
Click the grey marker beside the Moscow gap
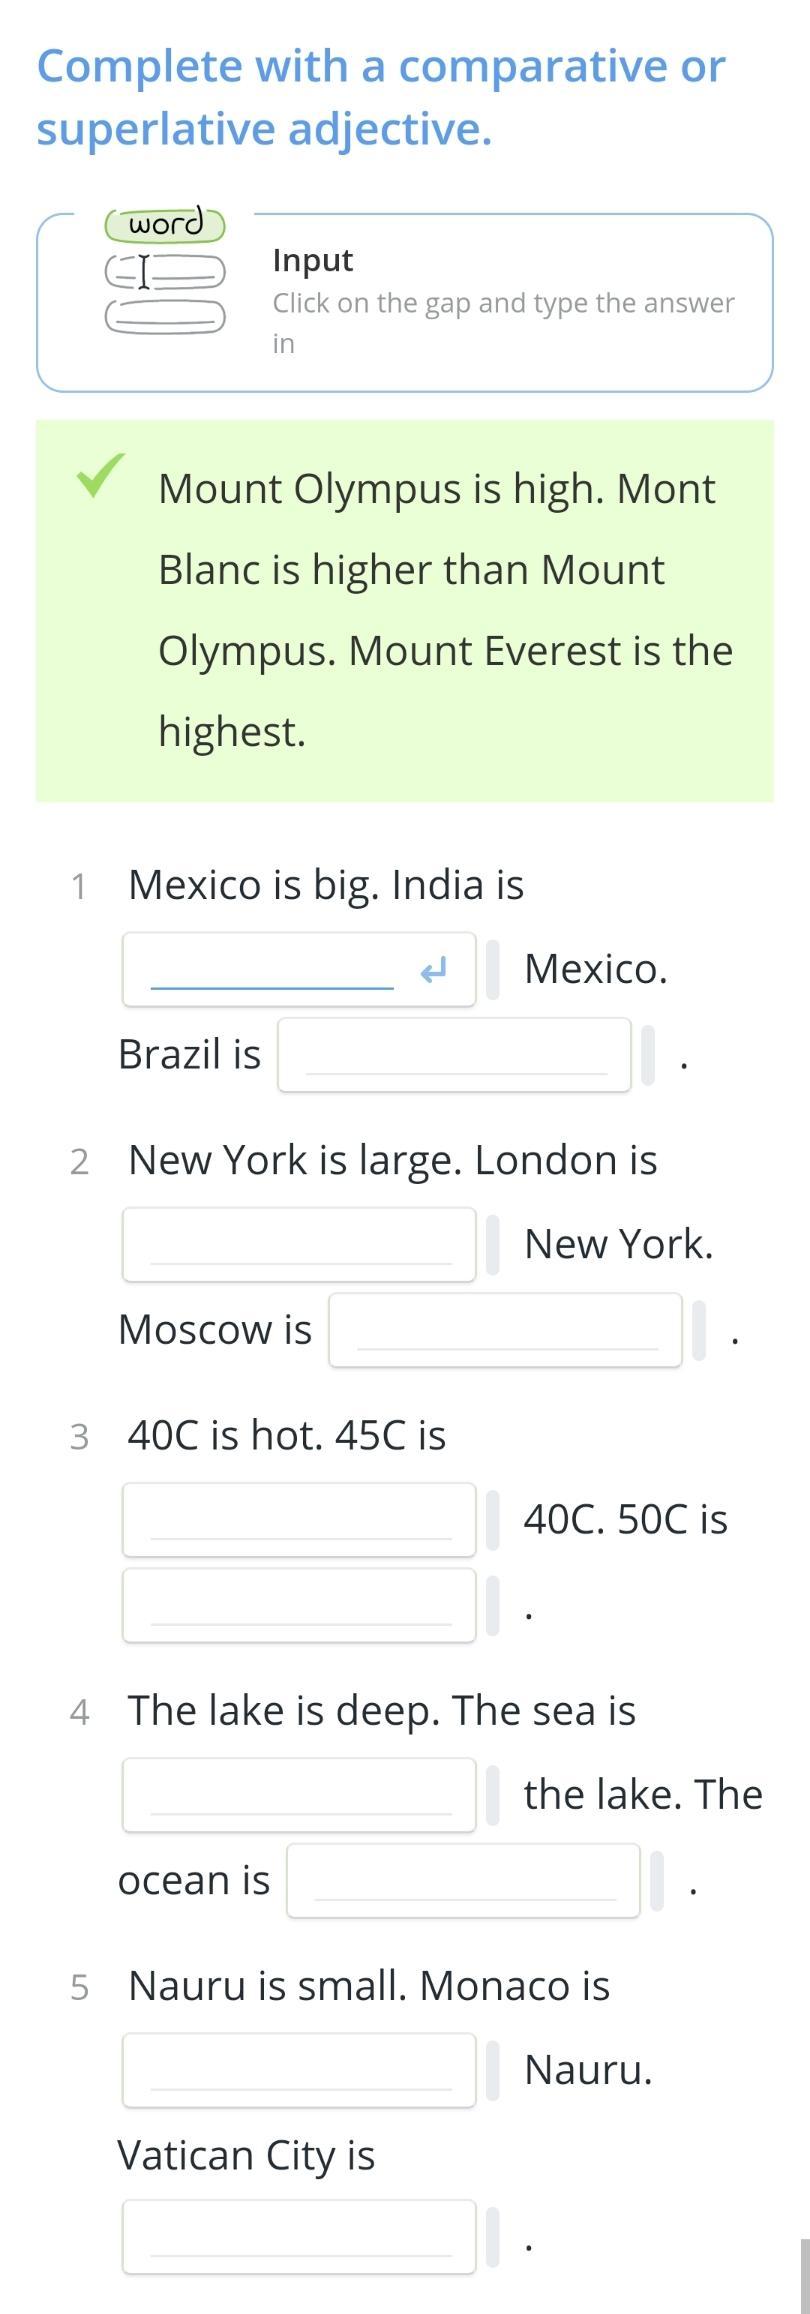(699, 1330)
